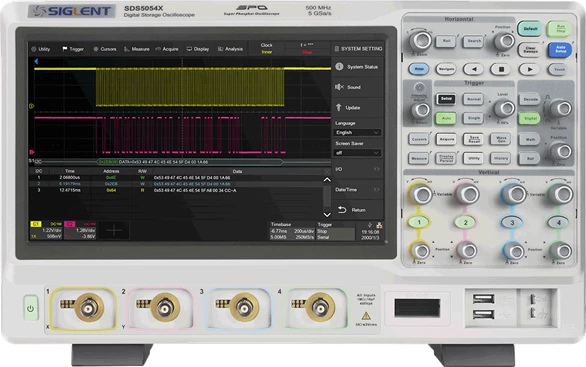Select the Update option

(357, 108)
